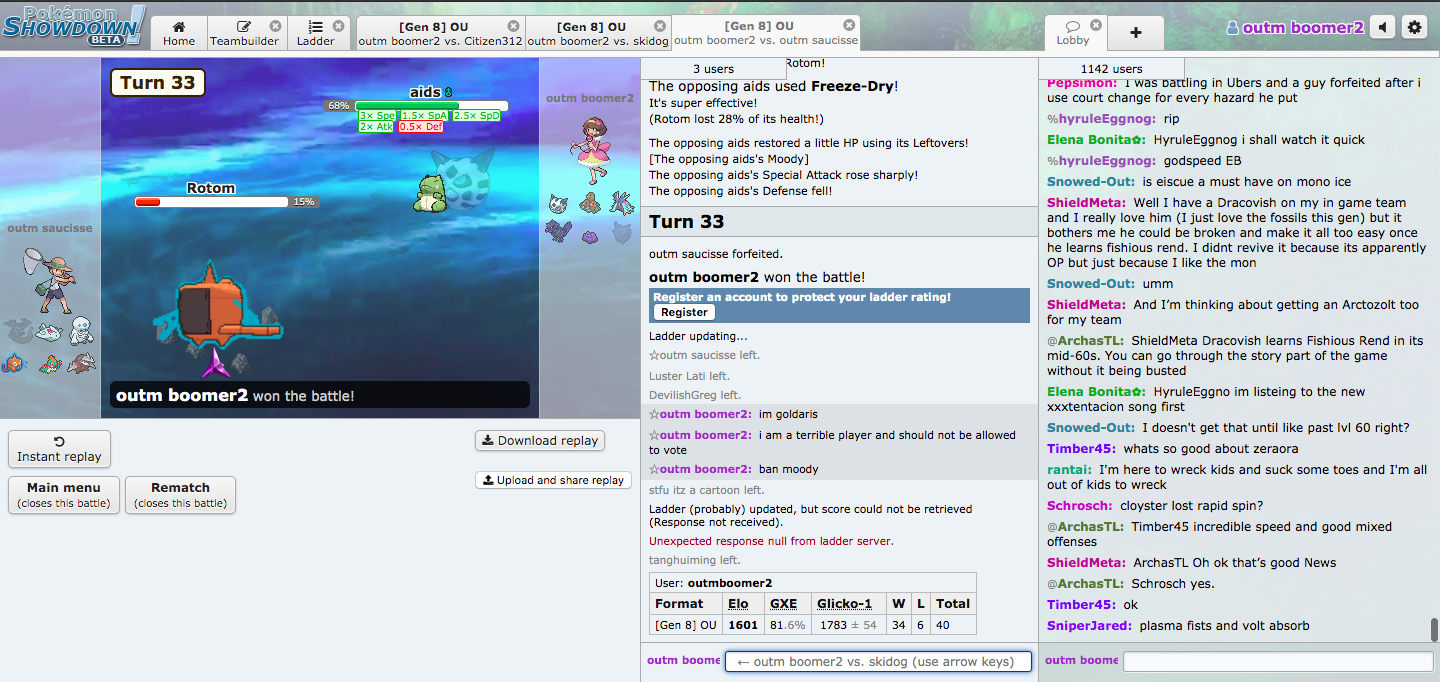This screenshot has width=1440, height=682.
Task: Click the opposing Glalie sprite
Action: (x=466, y=180)
